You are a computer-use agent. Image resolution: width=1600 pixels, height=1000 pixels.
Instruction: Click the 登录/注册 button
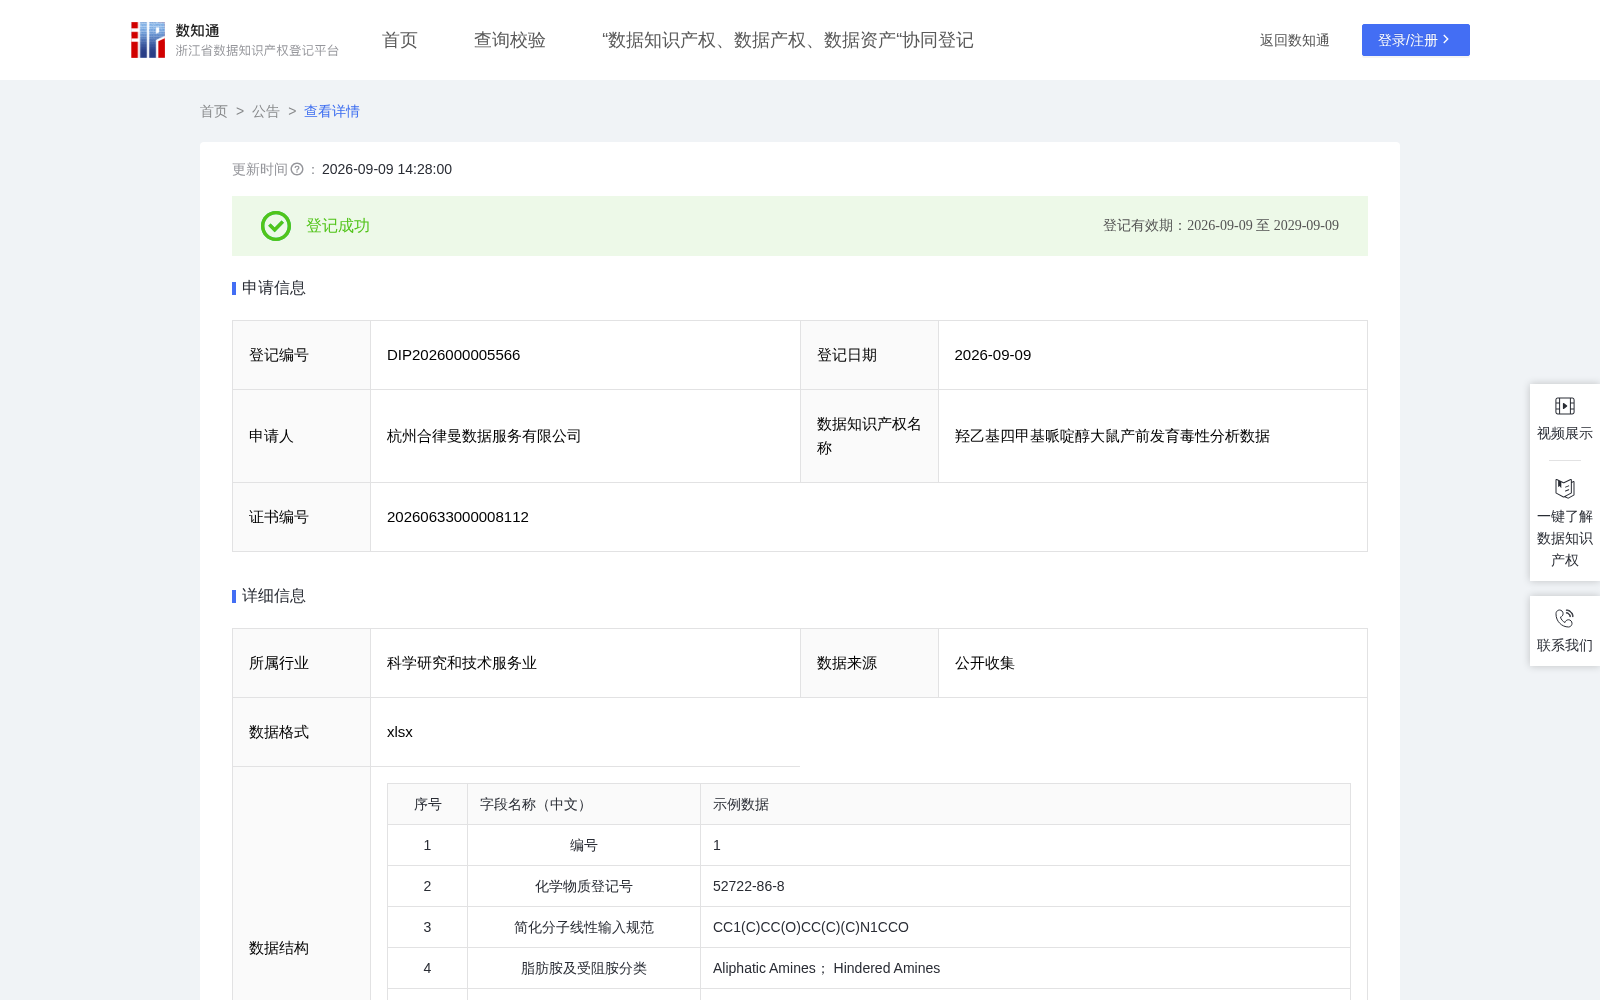(1416, 40)
